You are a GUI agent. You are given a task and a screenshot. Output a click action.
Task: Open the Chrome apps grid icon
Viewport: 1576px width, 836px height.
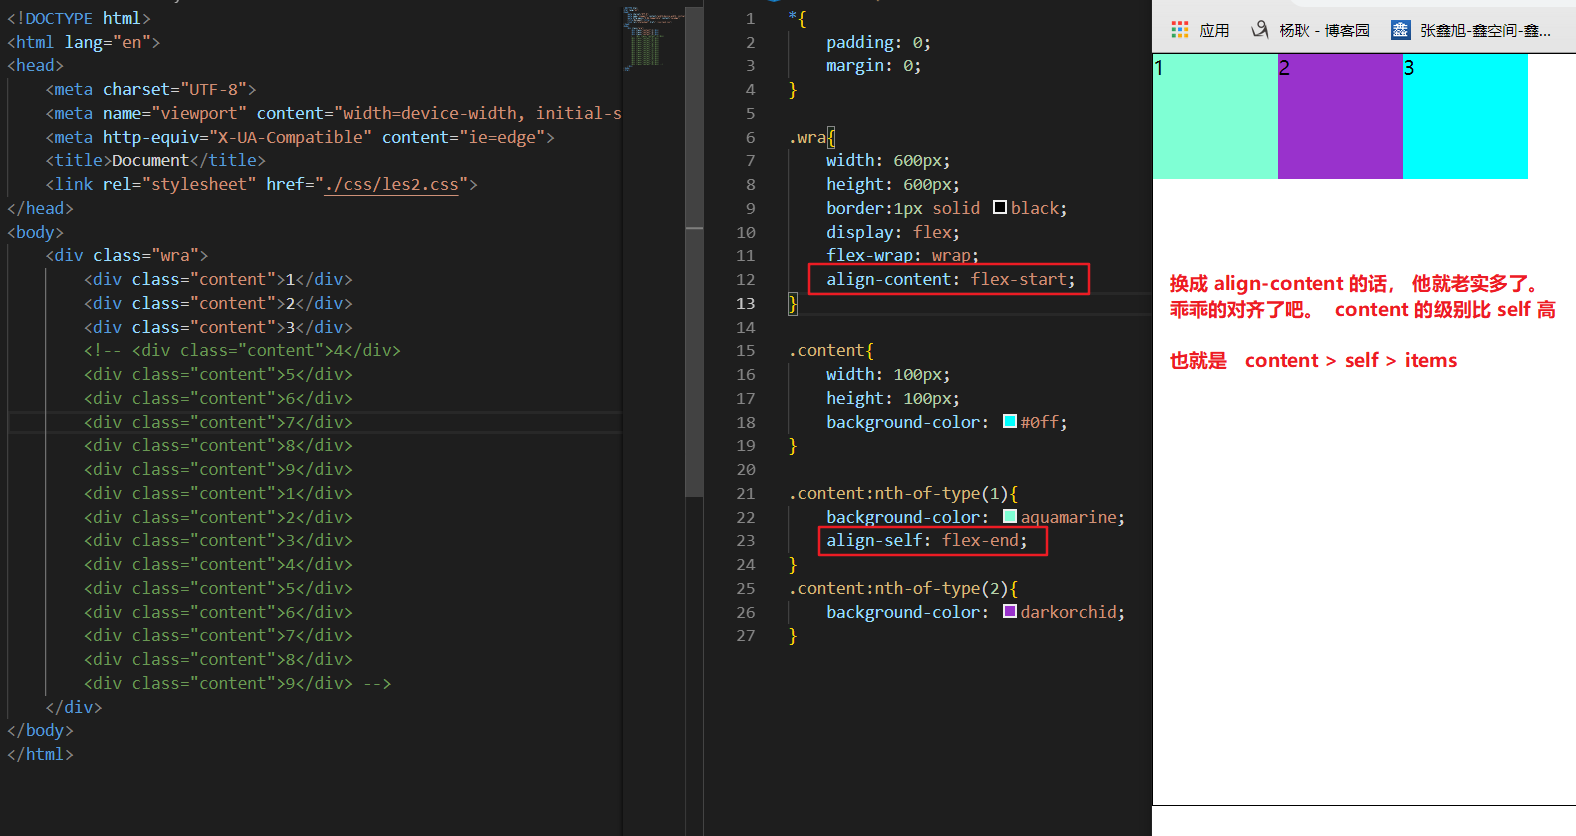pyautogui.click(x=1180, y=30)
